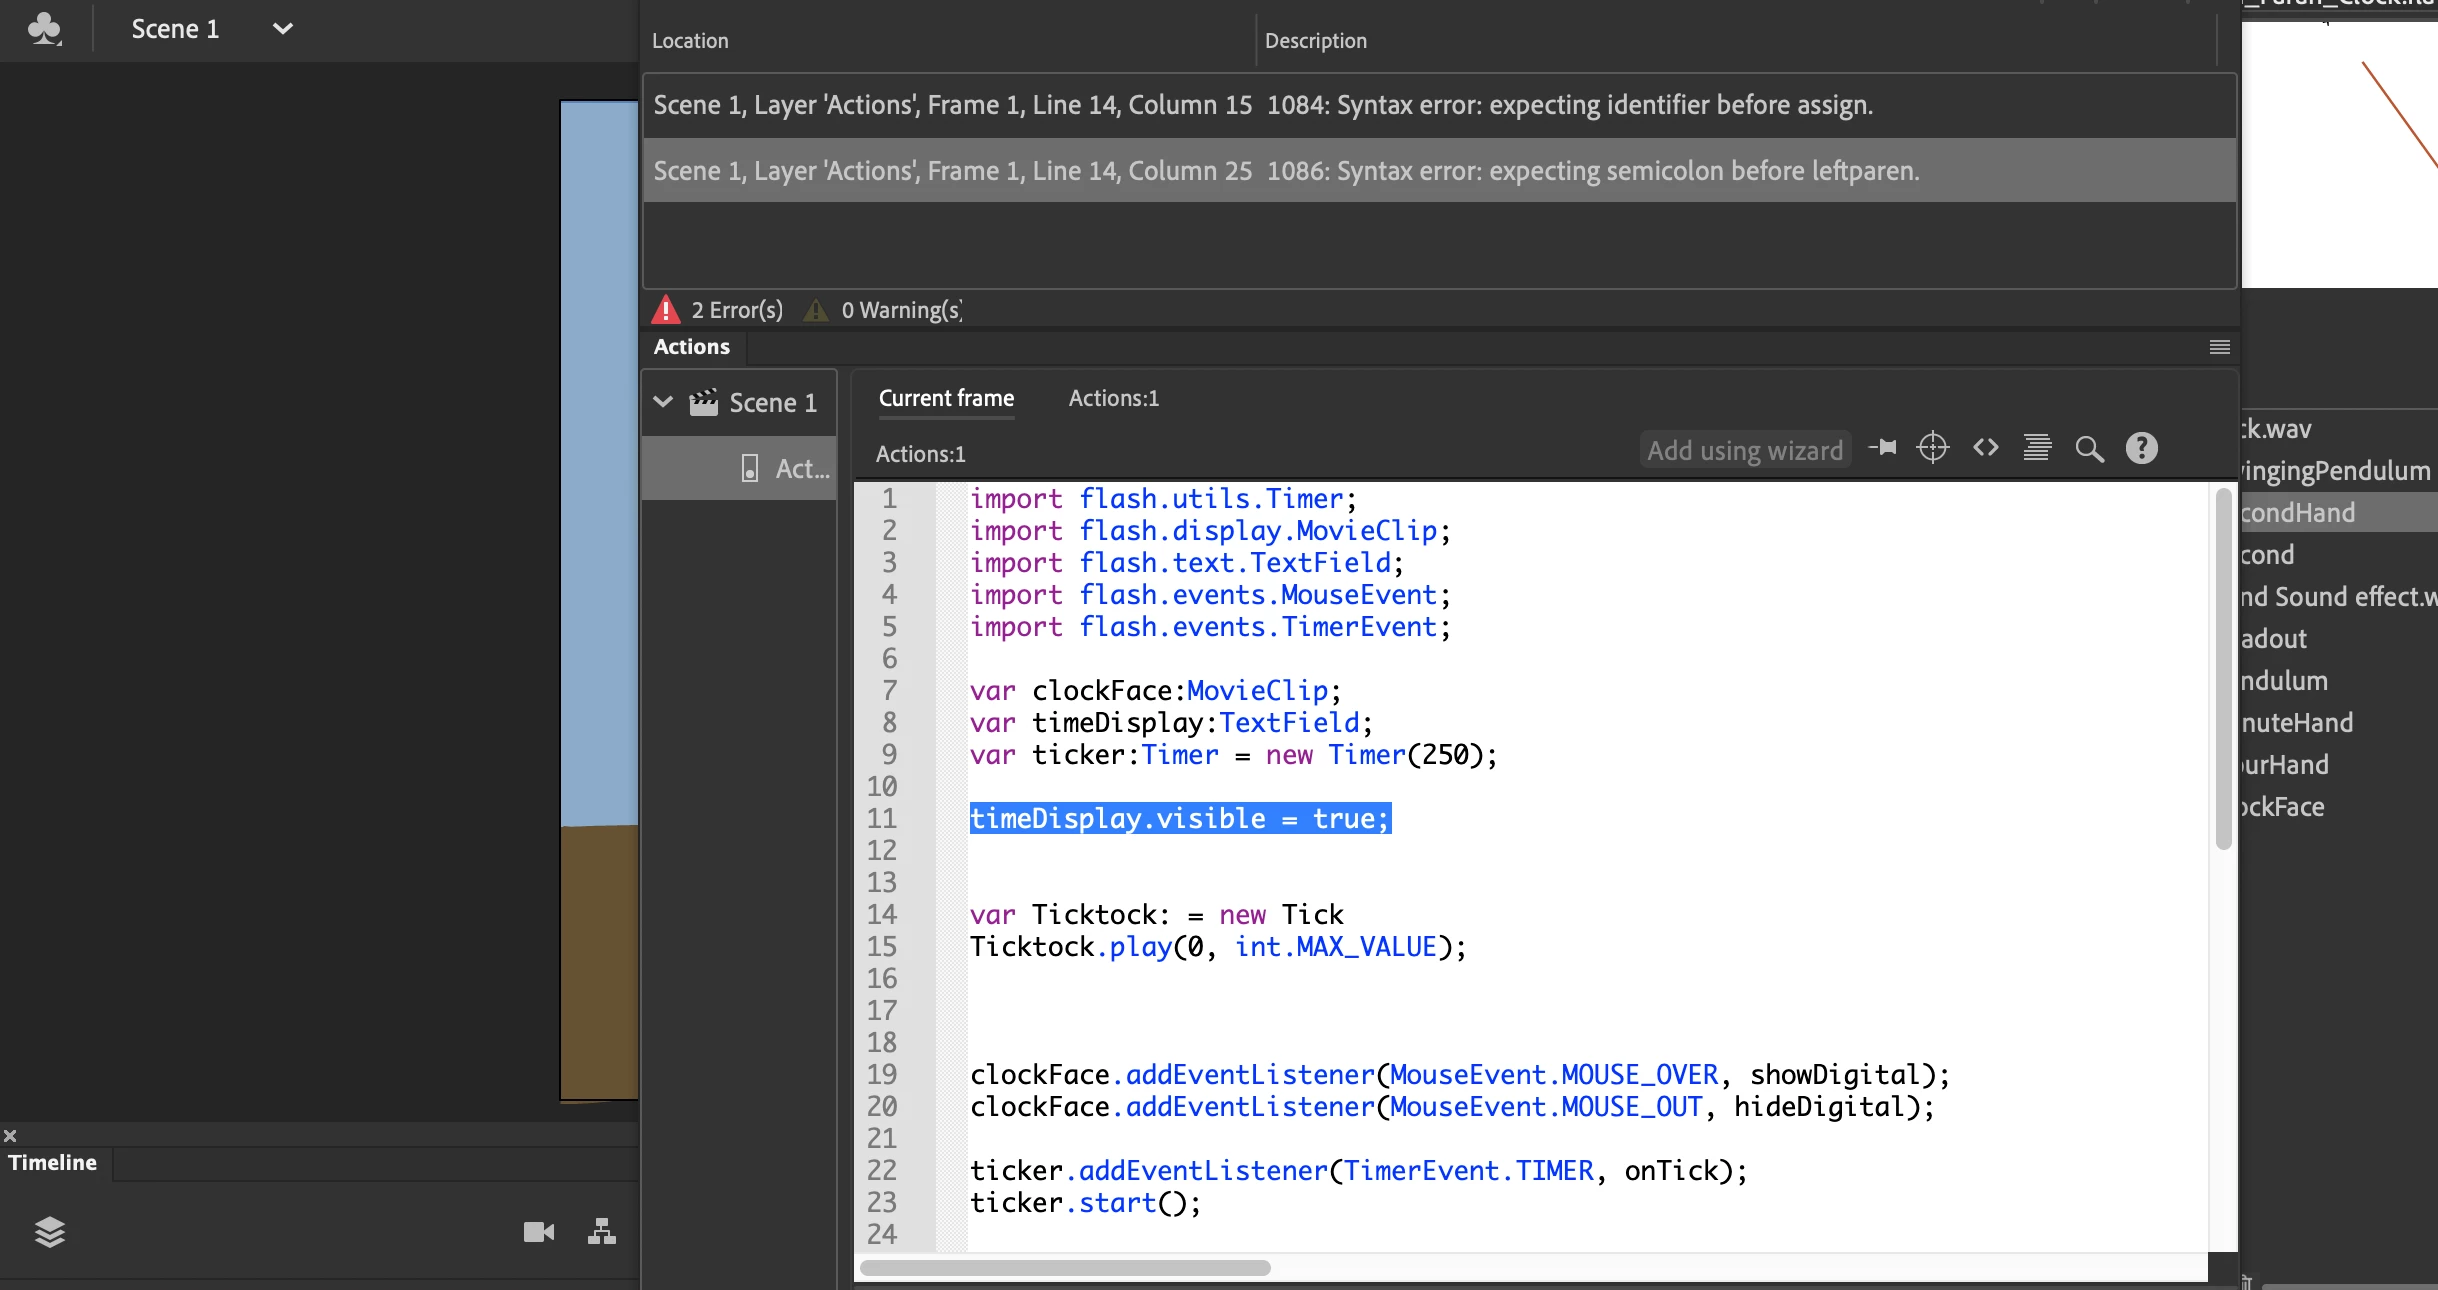Click insert instance path crosshair icon
The height and width of the screenshot is (1290, 2438).
click(x=1933, y=448)
